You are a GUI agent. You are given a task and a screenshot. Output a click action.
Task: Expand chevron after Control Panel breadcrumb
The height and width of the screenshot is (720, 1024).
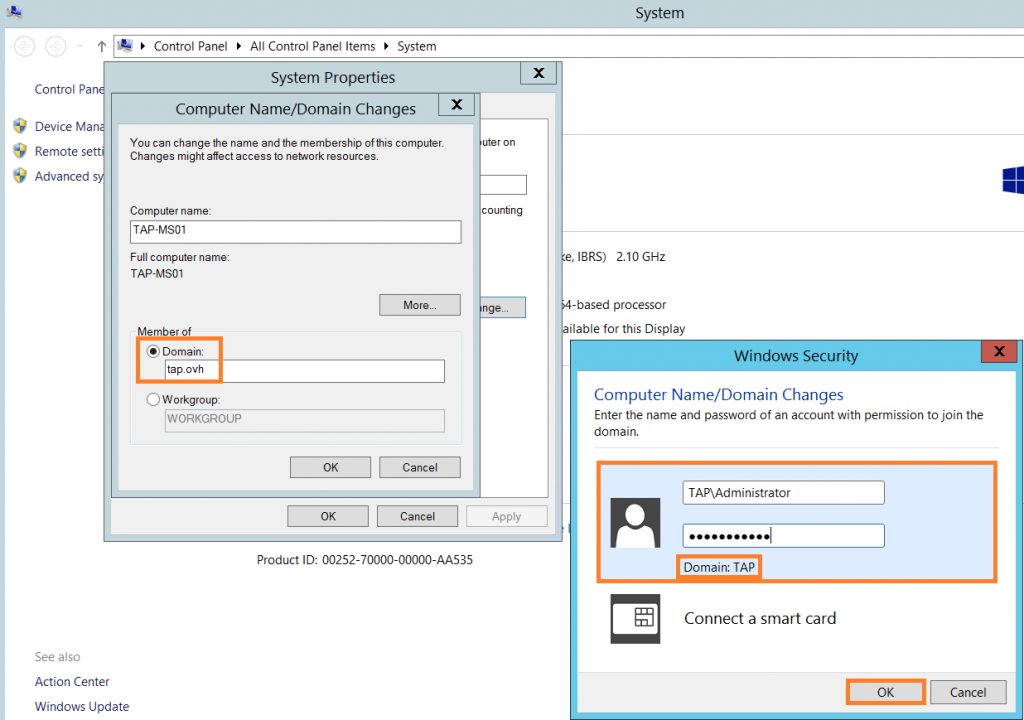click(x=238, y=46)
